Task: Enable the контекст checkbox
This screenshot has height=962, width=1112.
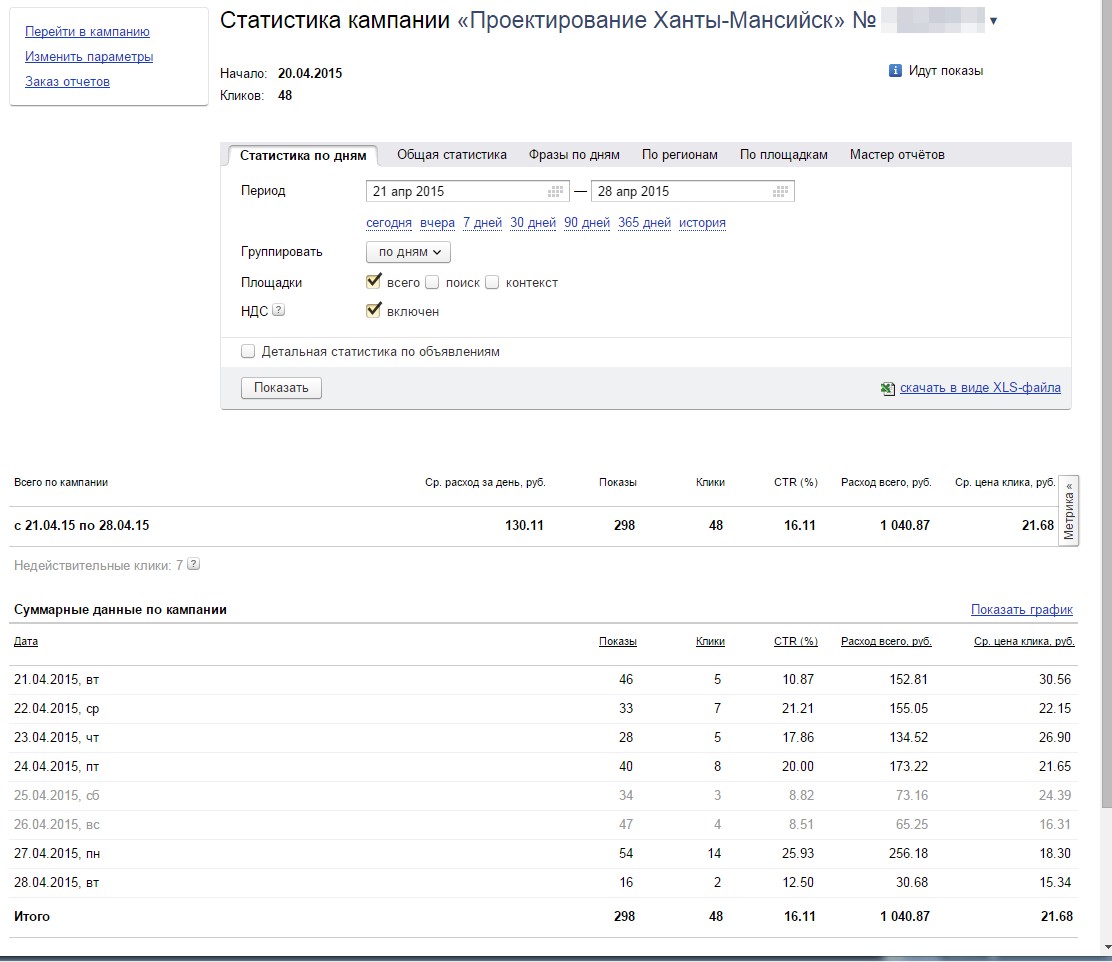Action: click(492, 282)
